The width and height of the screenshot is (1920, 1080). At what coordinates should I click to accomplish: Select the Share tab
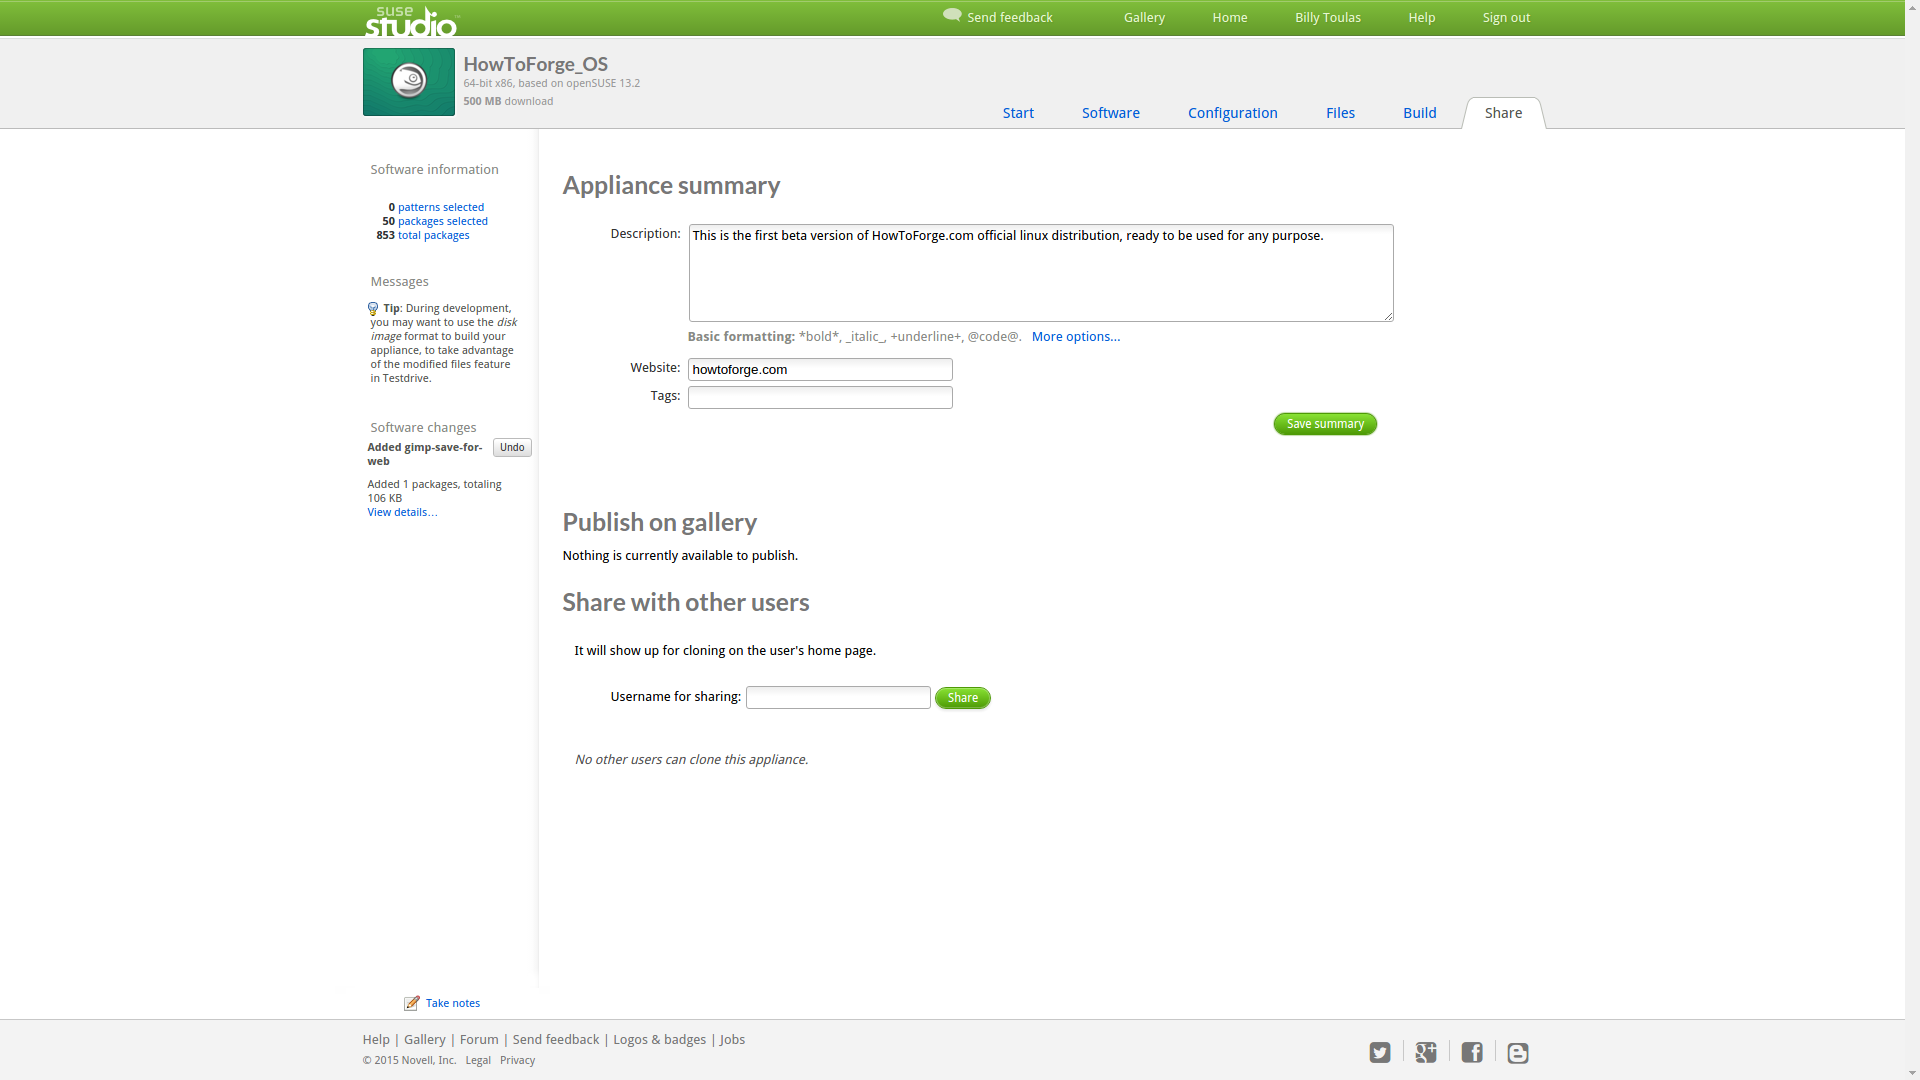coord(1504,113)
